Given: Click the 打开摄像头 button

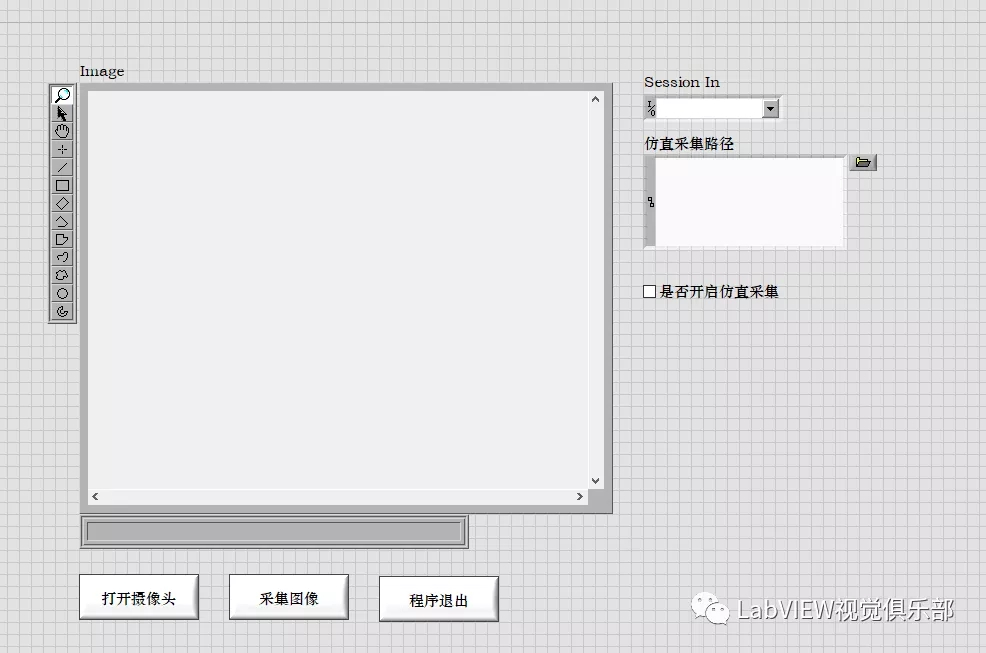Looking at the screenshot, I should [x=139, y=597].
